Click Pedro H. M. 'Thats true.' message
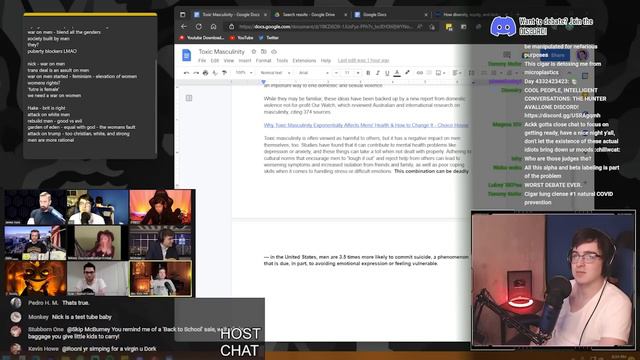 (x=59, y=303)
